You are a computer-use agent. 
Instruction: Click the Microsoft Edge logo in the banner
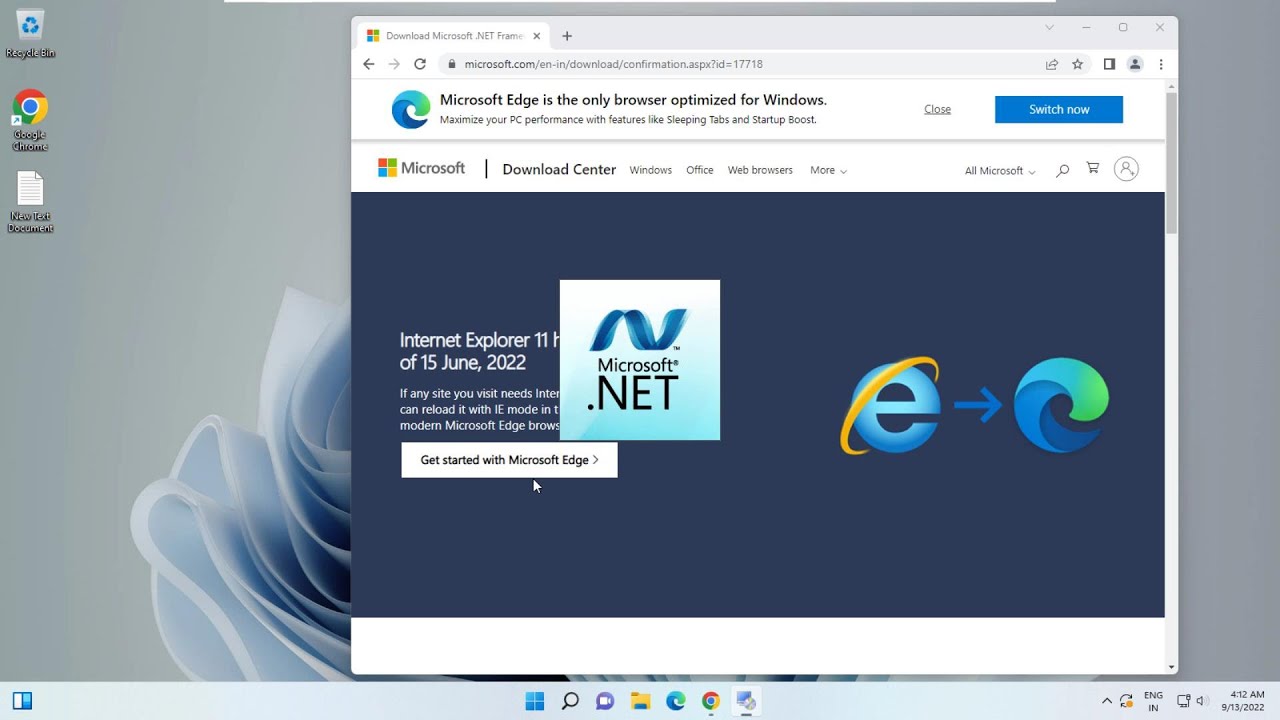coord(410,109)
